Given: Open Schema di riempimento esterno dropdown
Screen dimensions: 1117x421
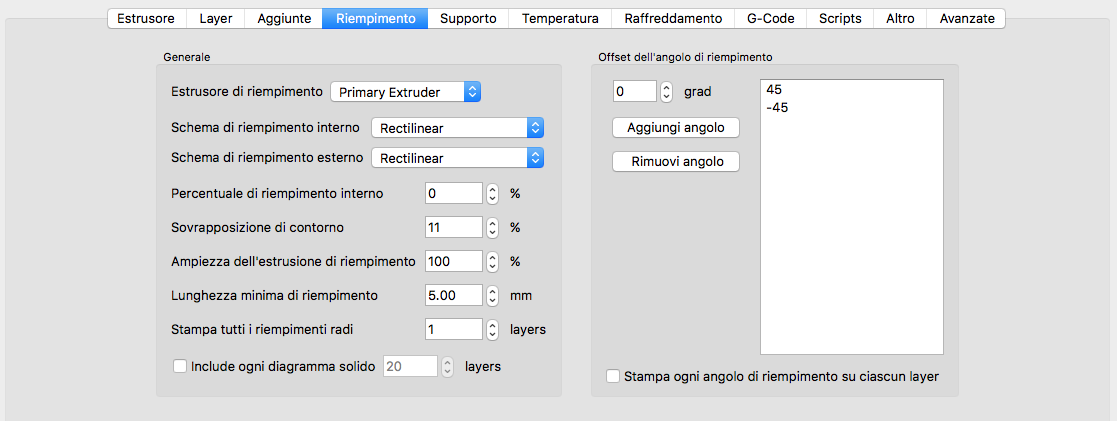Looking at the screenshot, I should click(x=457, y=158).
